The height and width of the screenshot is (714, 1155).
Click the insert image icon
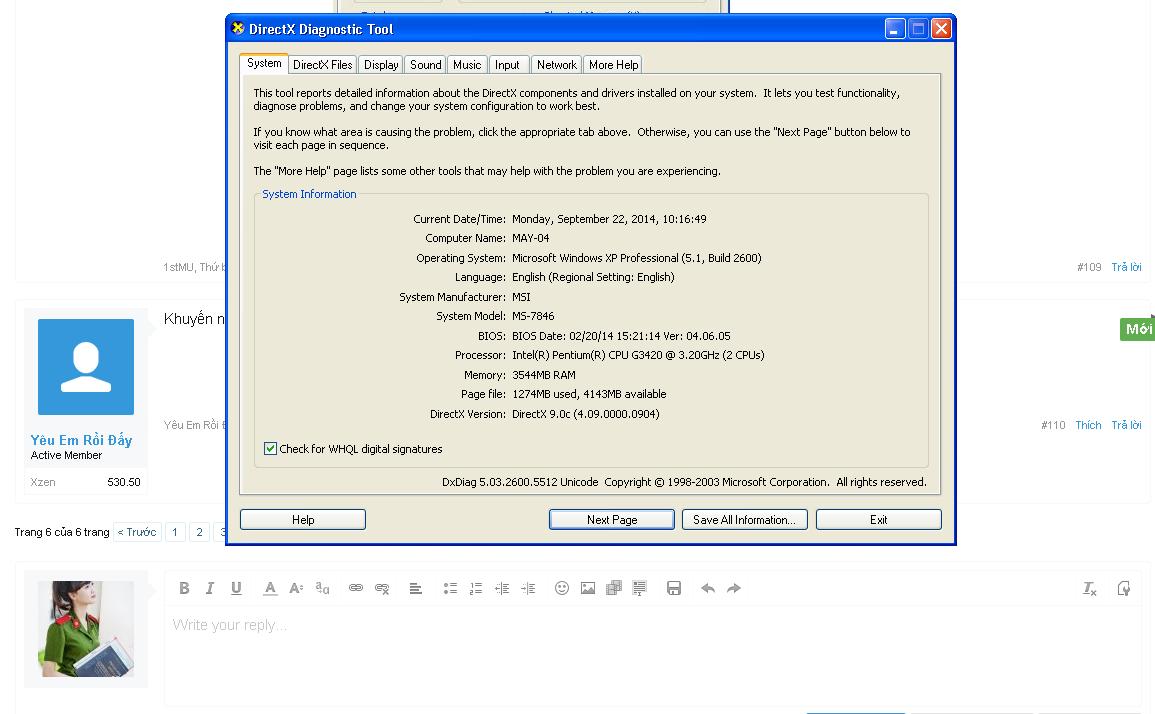pos(588,588)
